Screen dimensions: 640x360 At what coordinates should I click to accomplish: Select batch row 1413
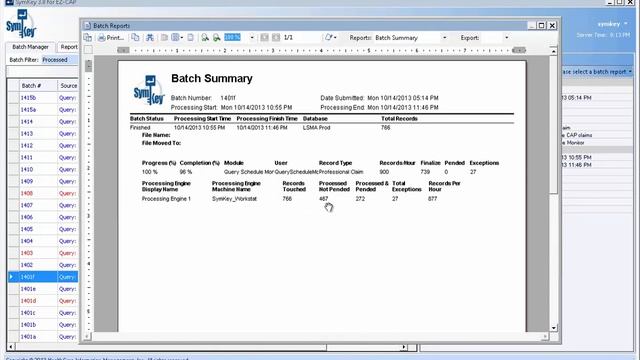(43, 133)
